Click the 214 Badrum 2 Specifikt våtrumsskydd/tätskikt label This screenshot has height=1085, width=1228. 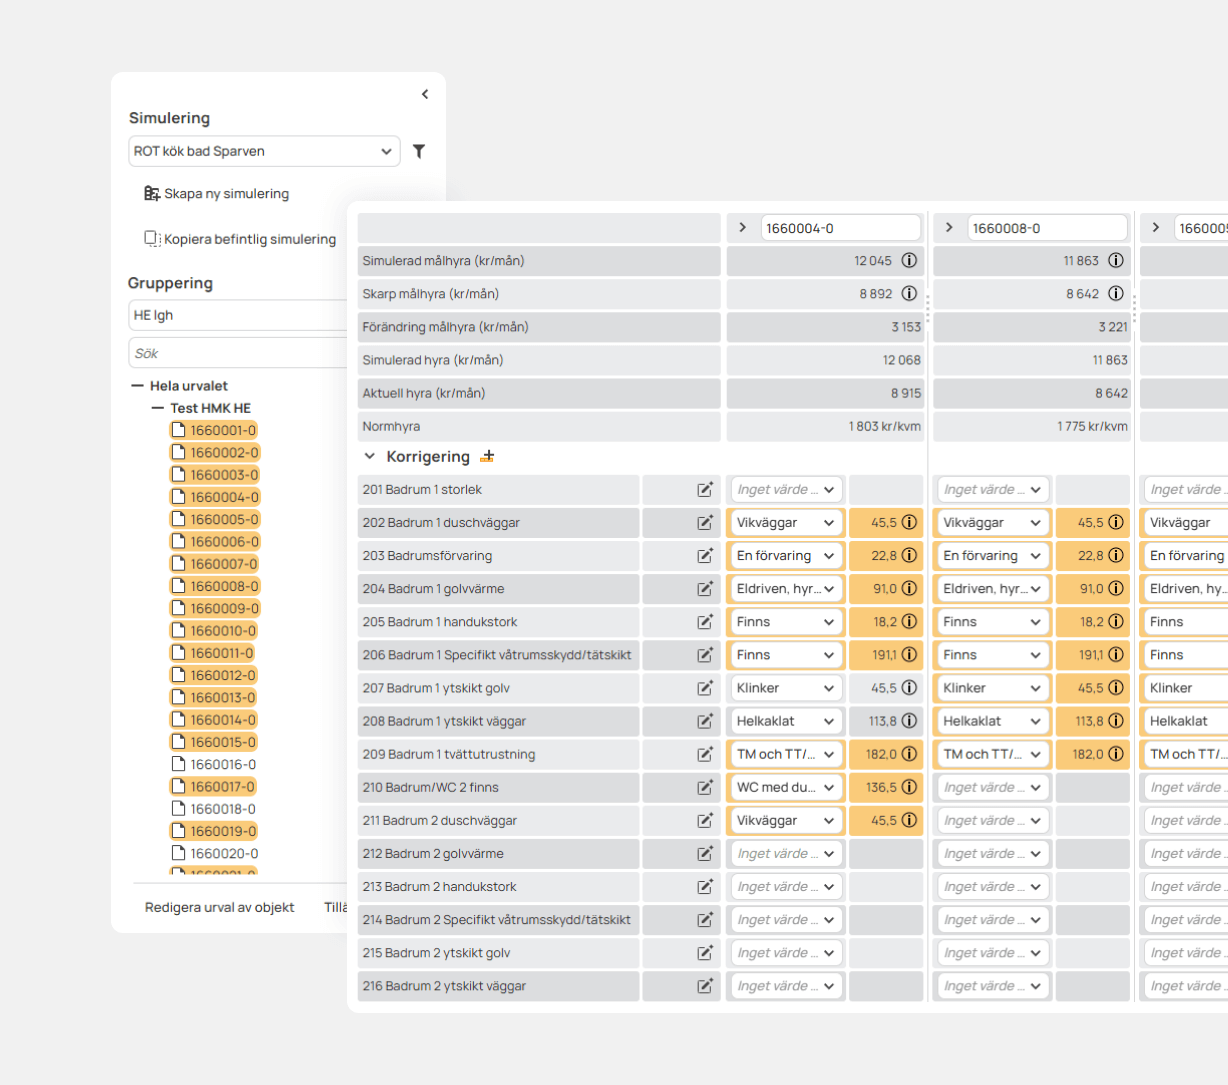497,919
